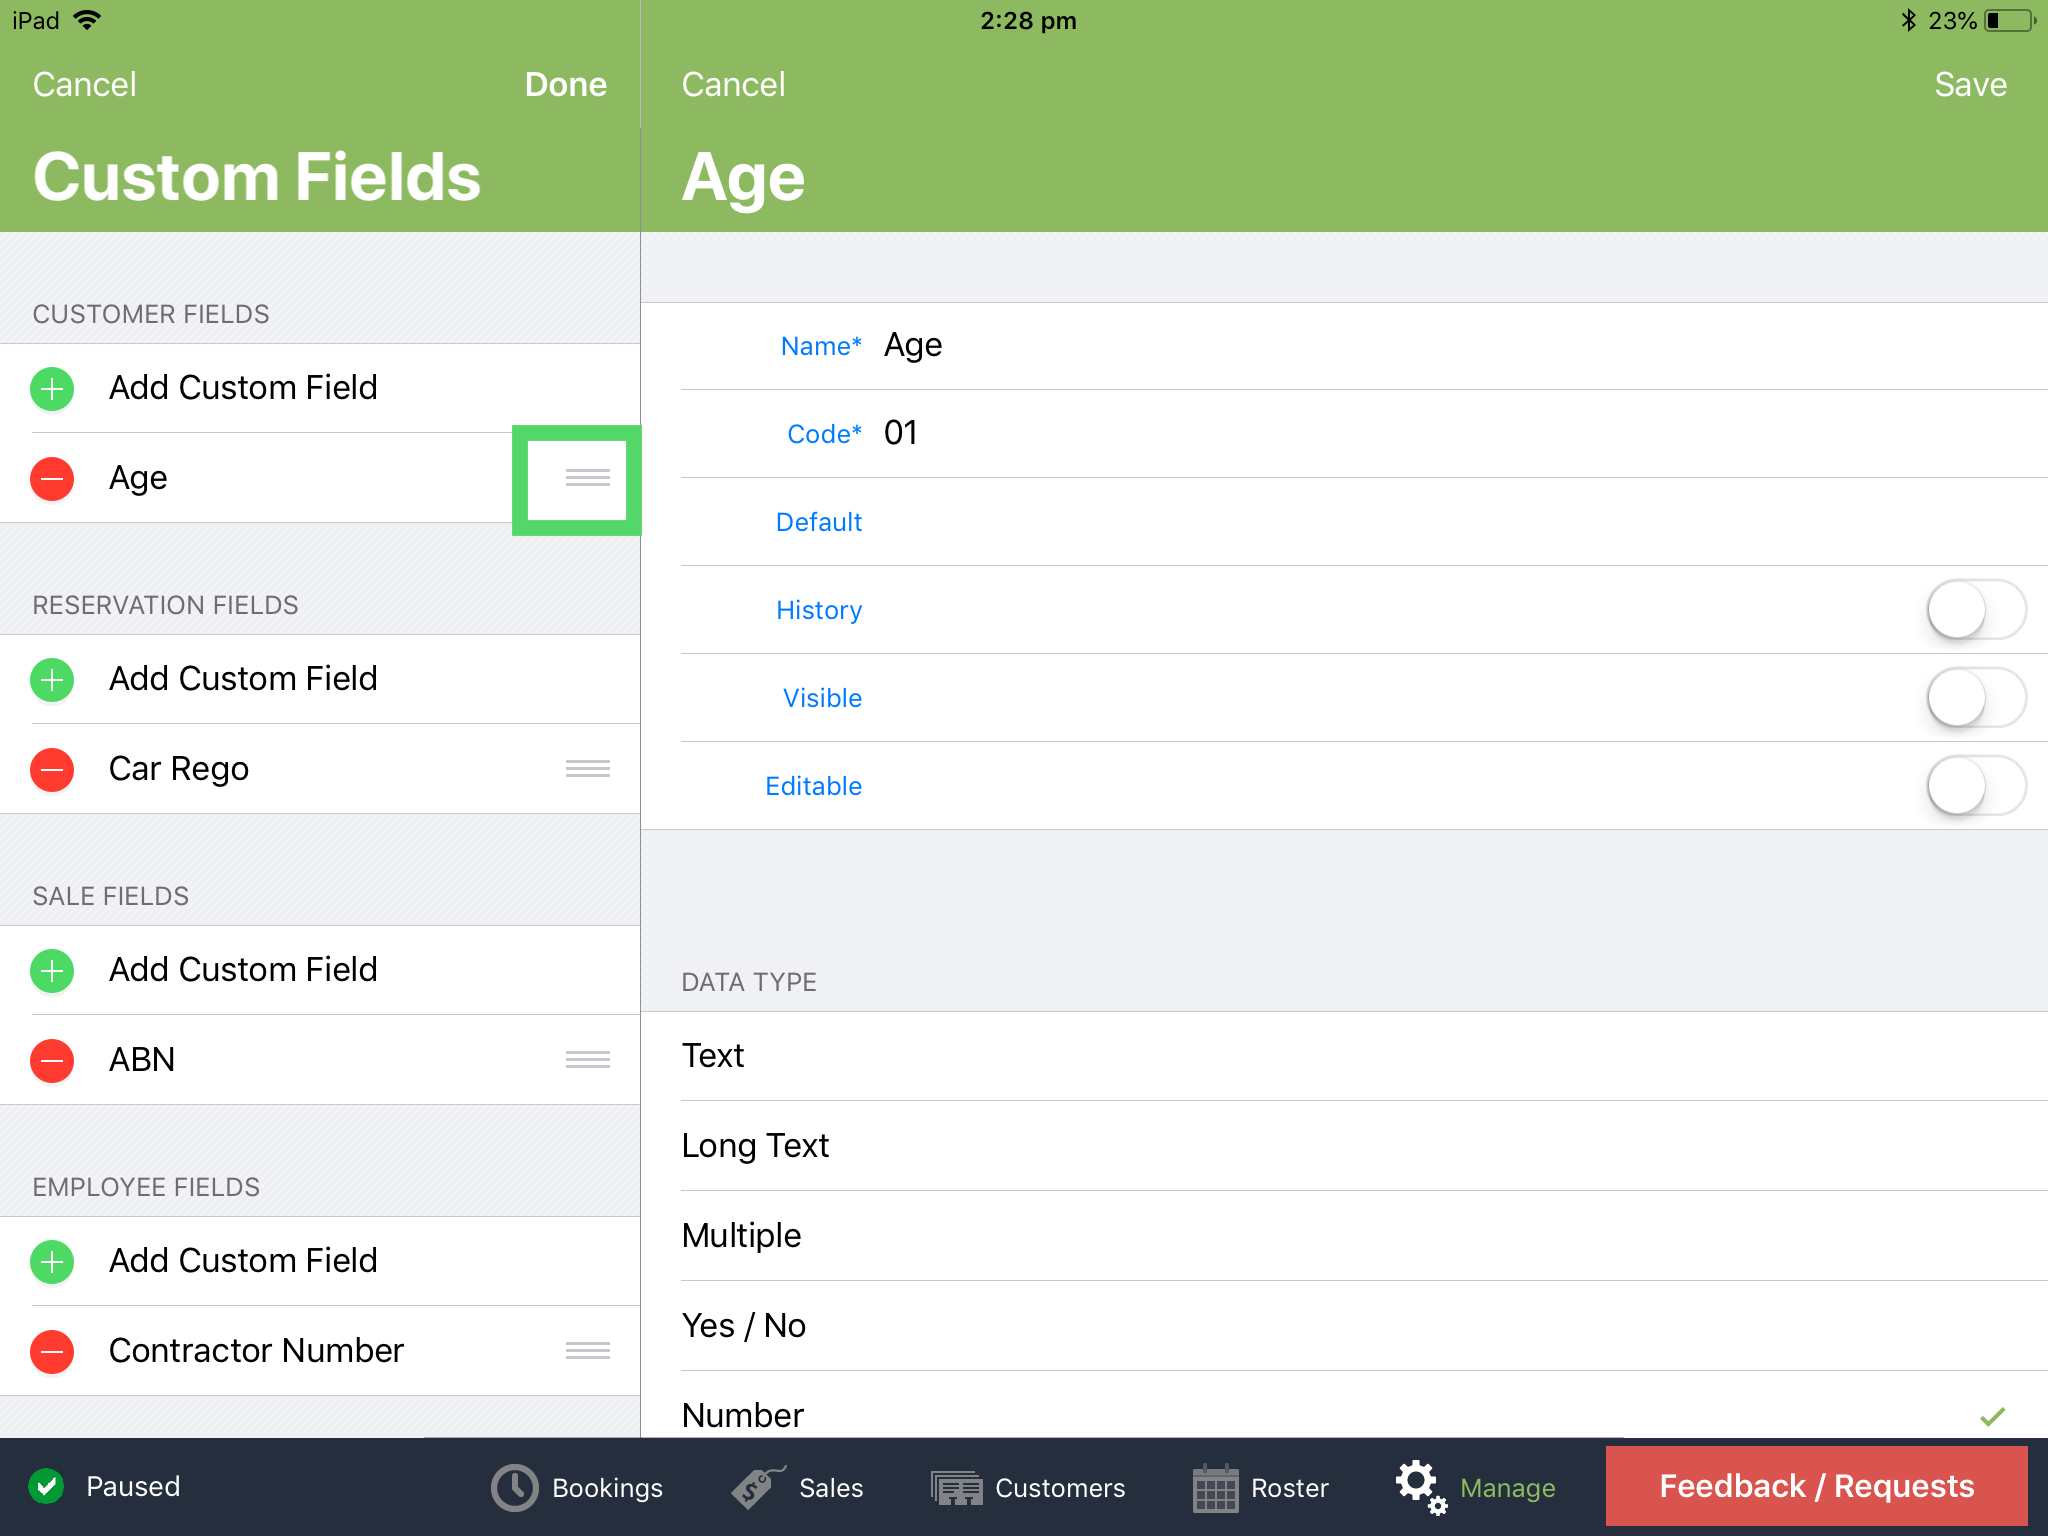Tap the Sales price tag icon
The width and height of the screenshot is (2048, 1536).
coord(757,1487)
